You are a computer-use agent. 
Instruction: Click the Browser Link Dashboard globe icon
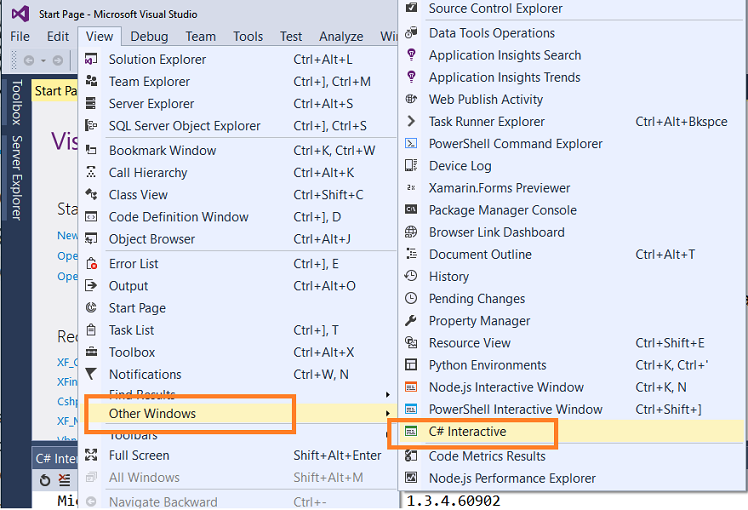click(x=411, y=232)
